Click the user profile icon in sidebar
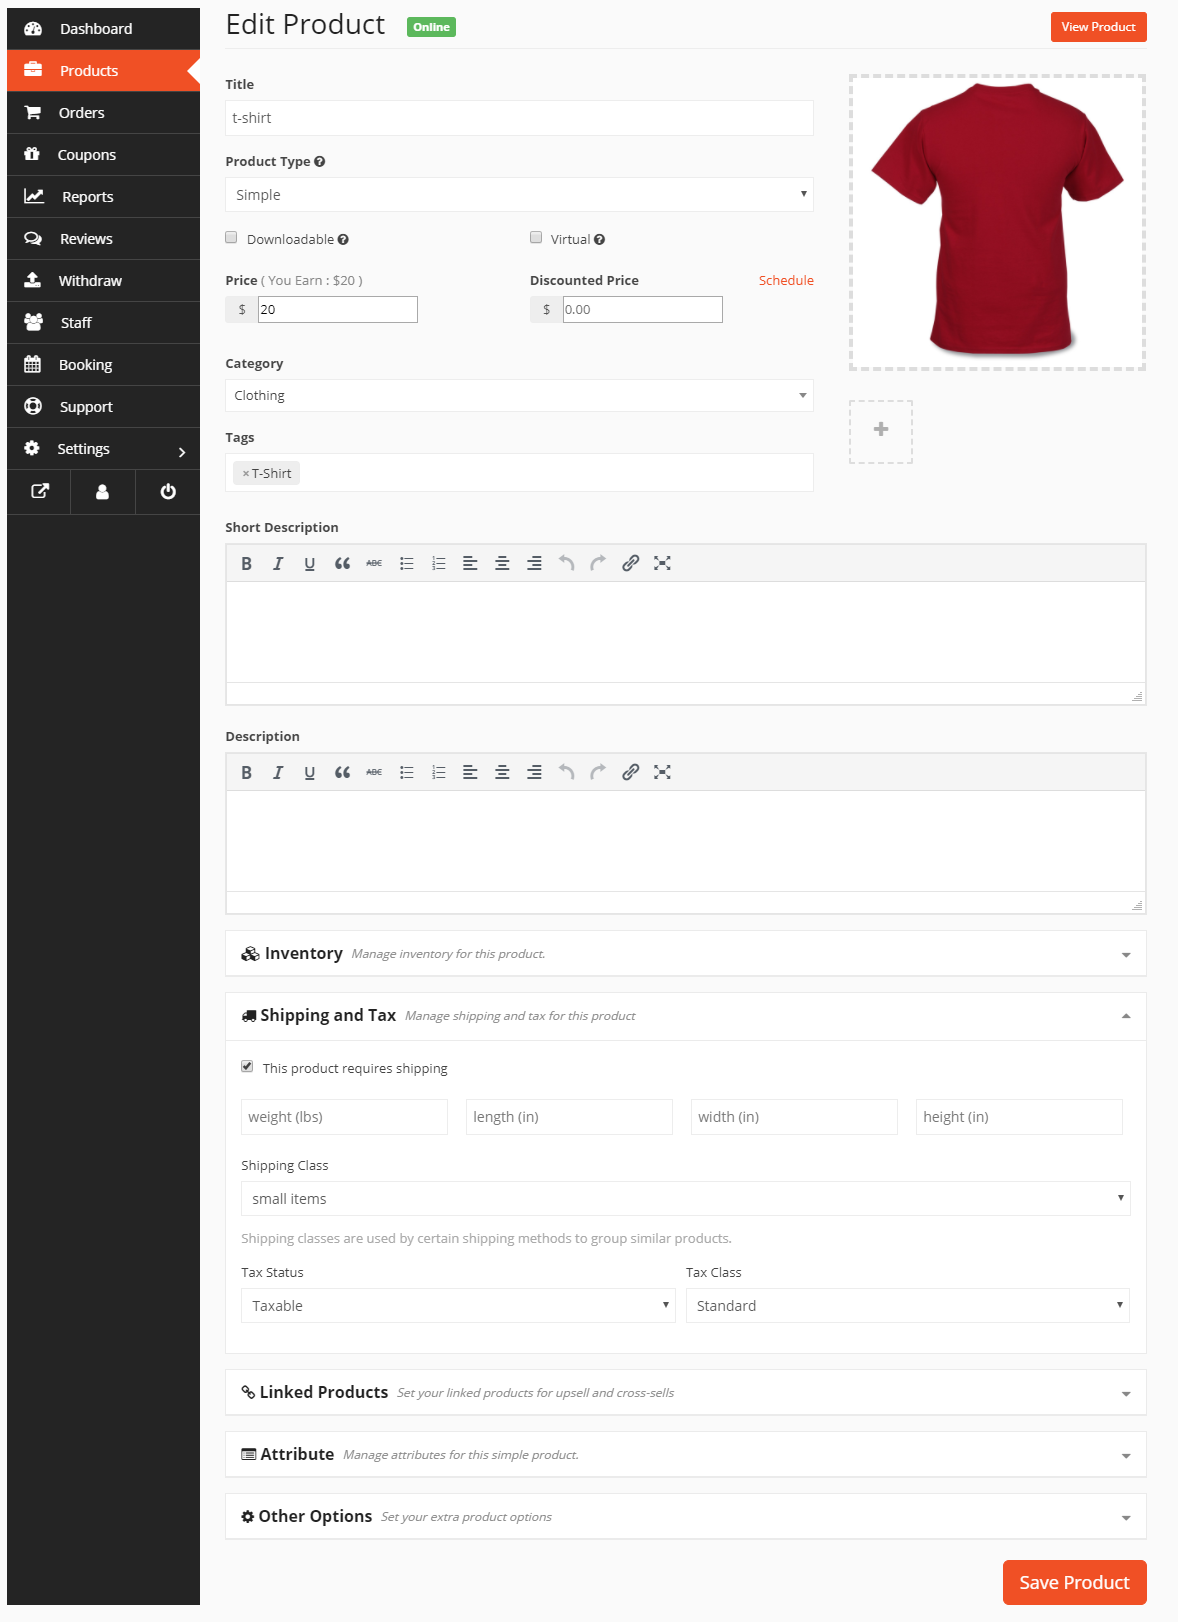1178x1622 pixels. point(102,492)
